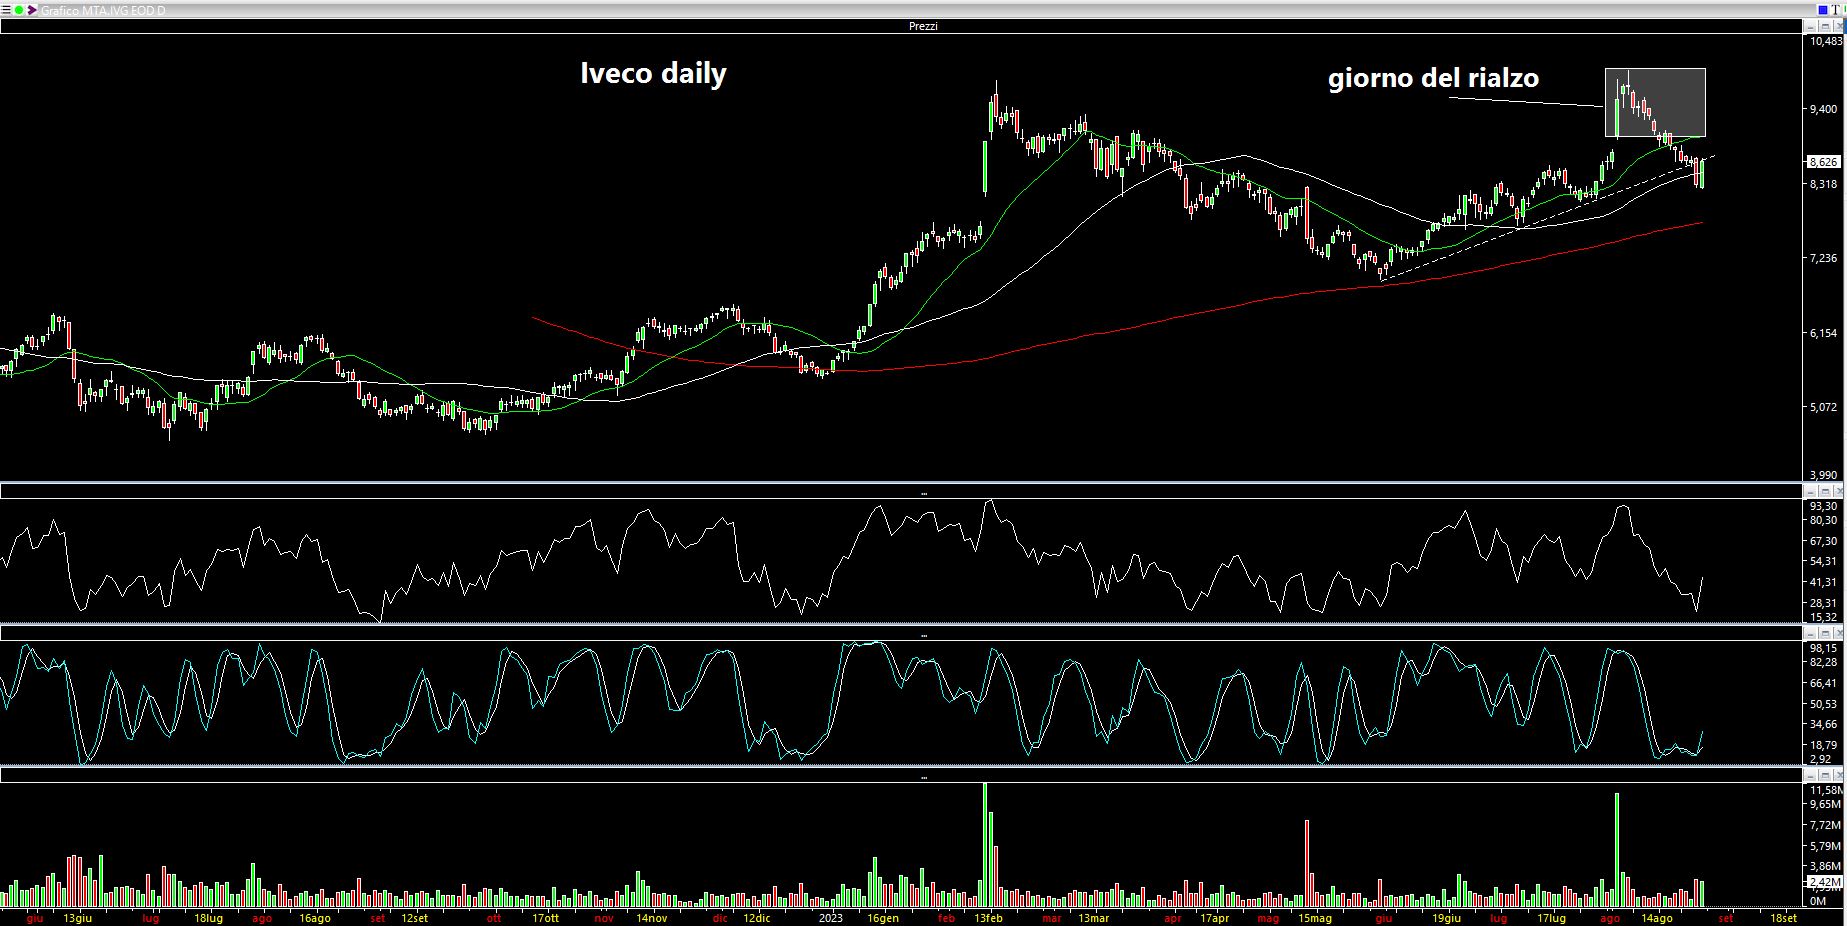1847x926 pixels.
Task: Click the 17lug date on time axis
Action: coord(1551,918)
